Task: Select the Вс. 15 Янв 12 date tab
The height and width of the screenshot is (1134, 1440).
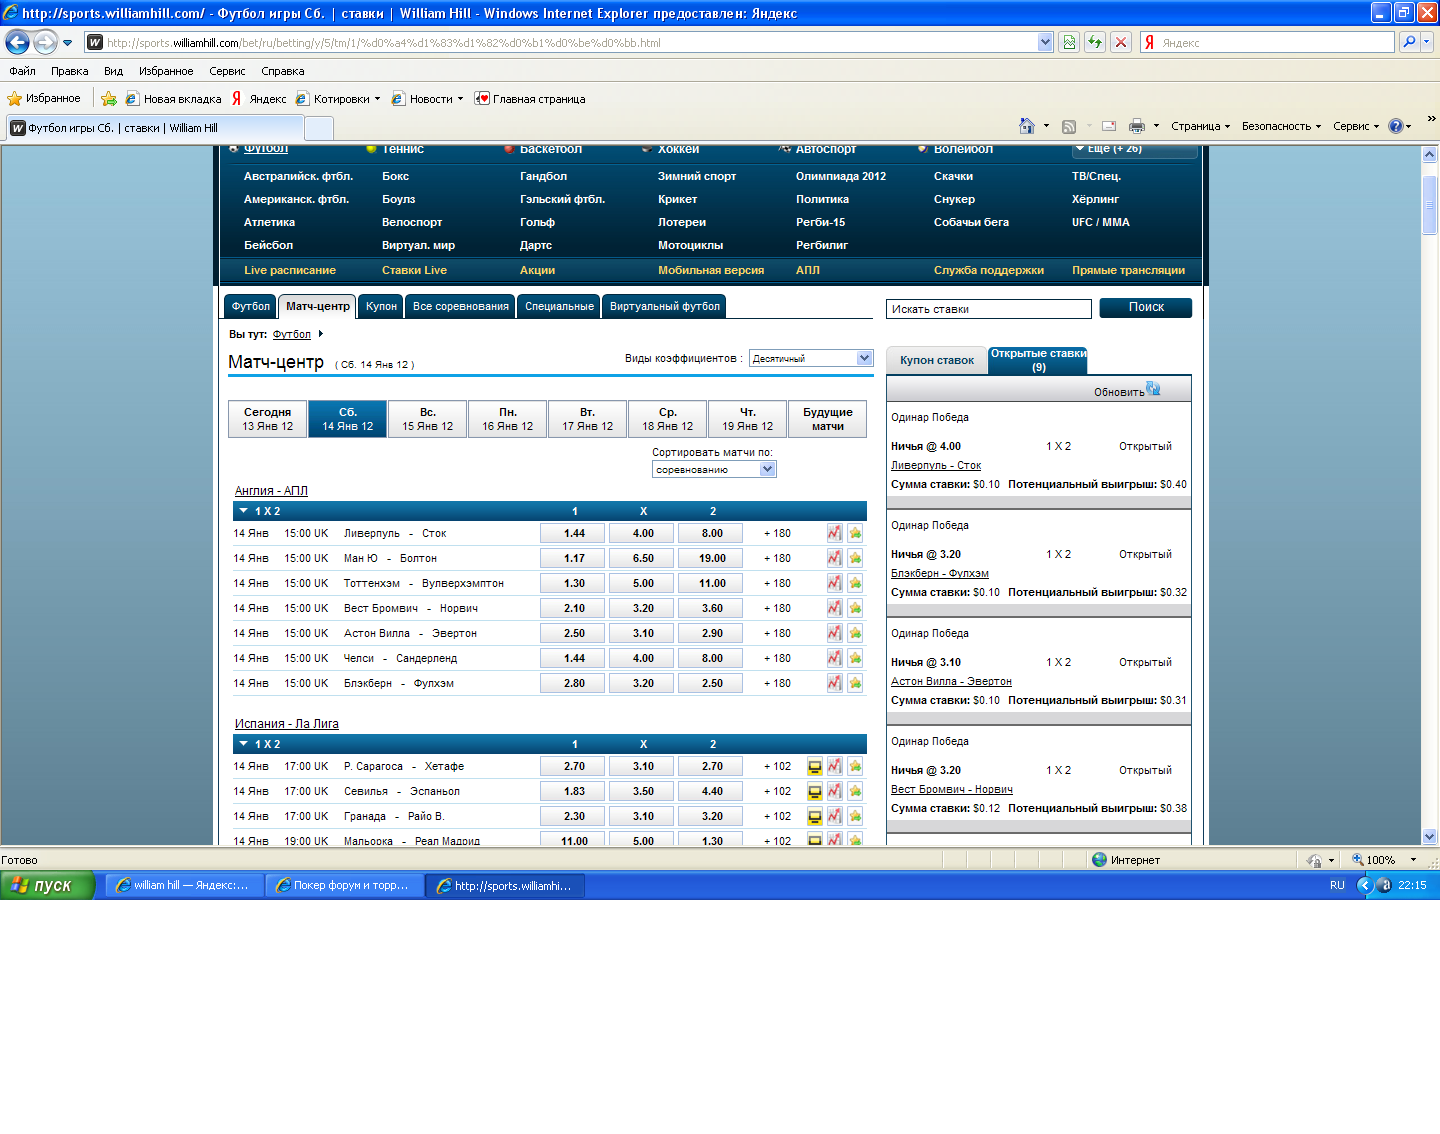Action: (427, 419)
